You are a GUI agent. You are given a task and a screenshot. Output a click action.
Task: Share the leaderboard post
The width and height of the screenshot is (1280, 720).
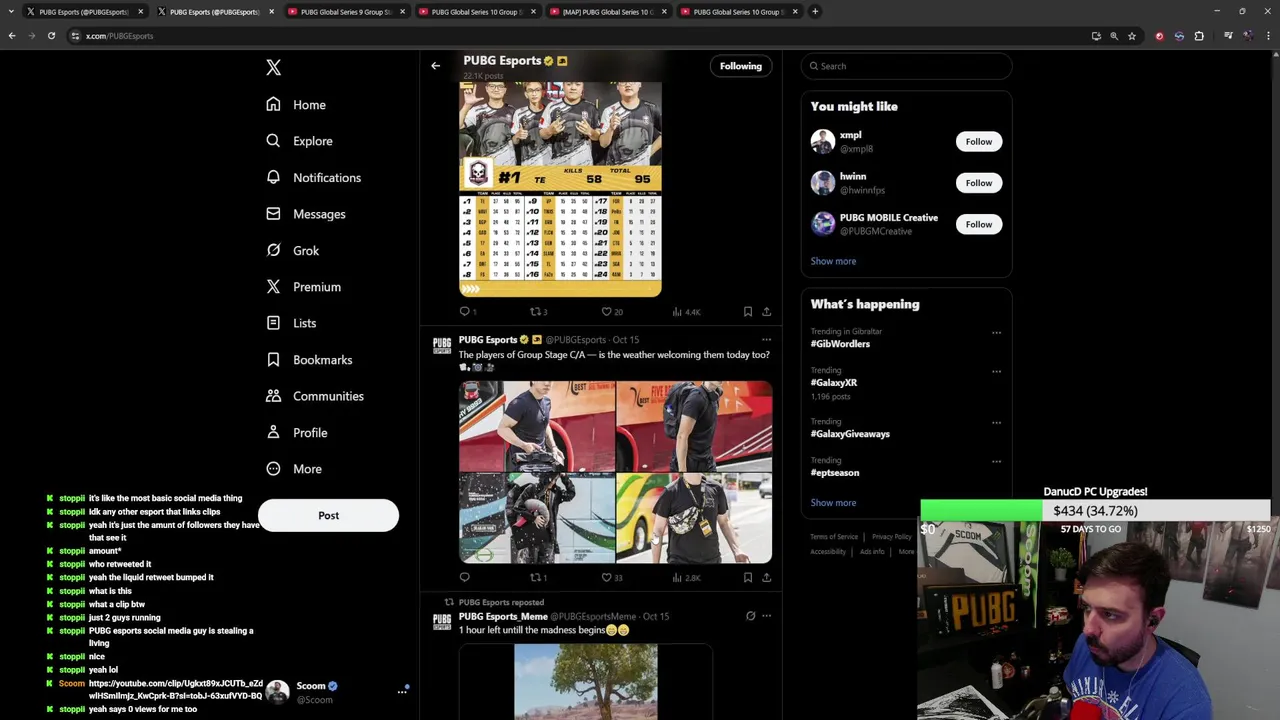click(766, 312)
